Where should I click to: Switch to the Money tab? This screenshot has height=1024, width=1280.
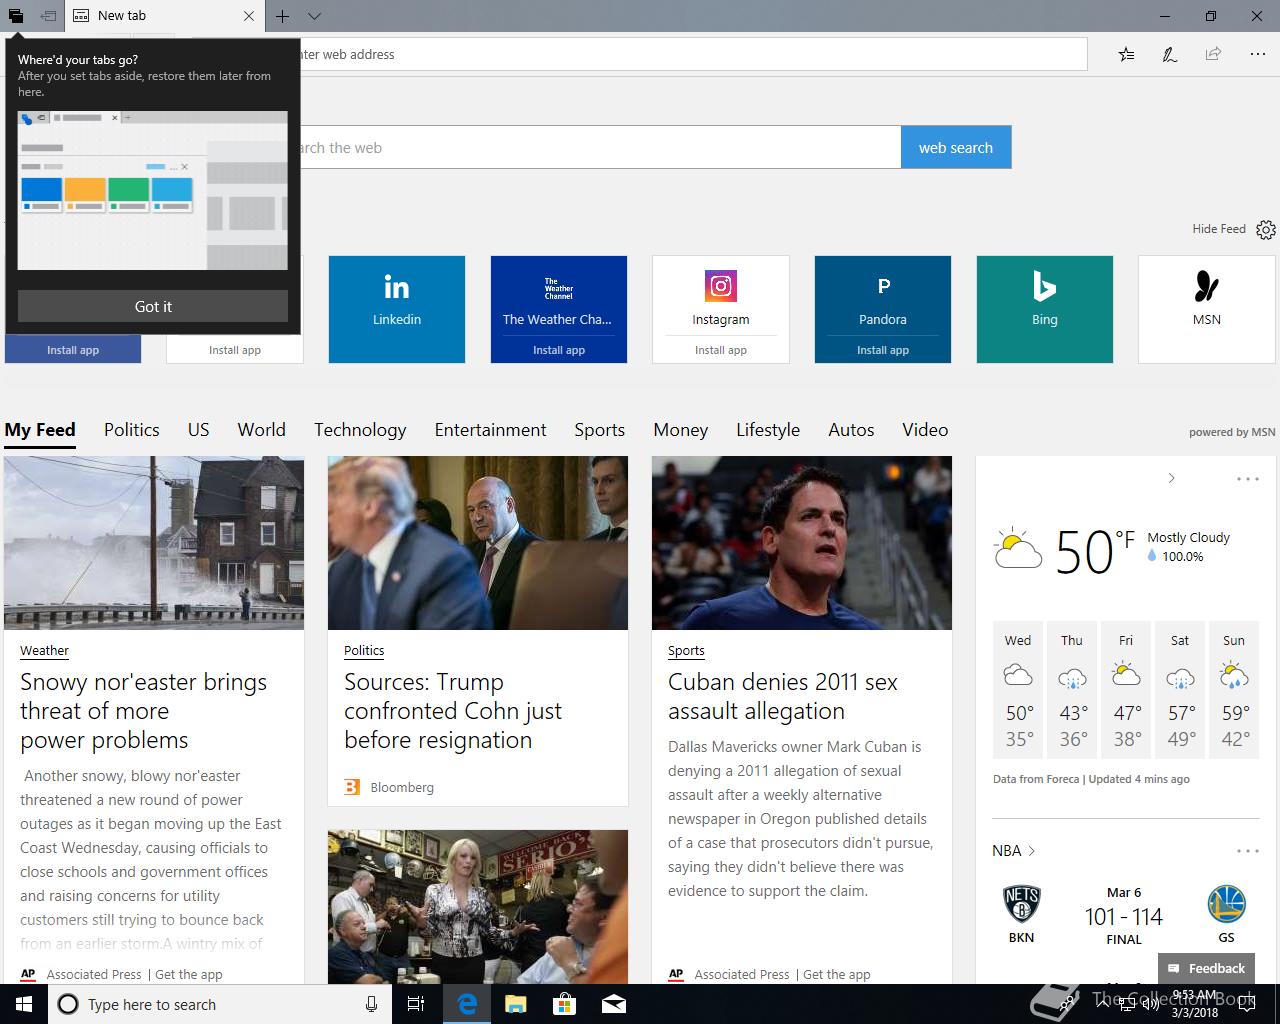[x=680, y=430]
